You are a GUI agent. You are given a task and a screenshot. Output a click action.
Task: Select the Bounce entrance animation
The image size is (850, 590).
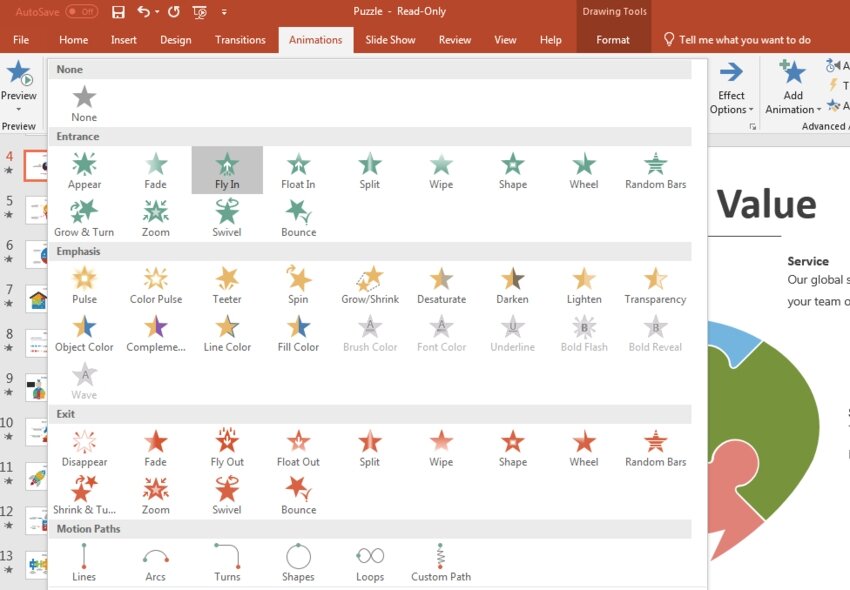298,217
